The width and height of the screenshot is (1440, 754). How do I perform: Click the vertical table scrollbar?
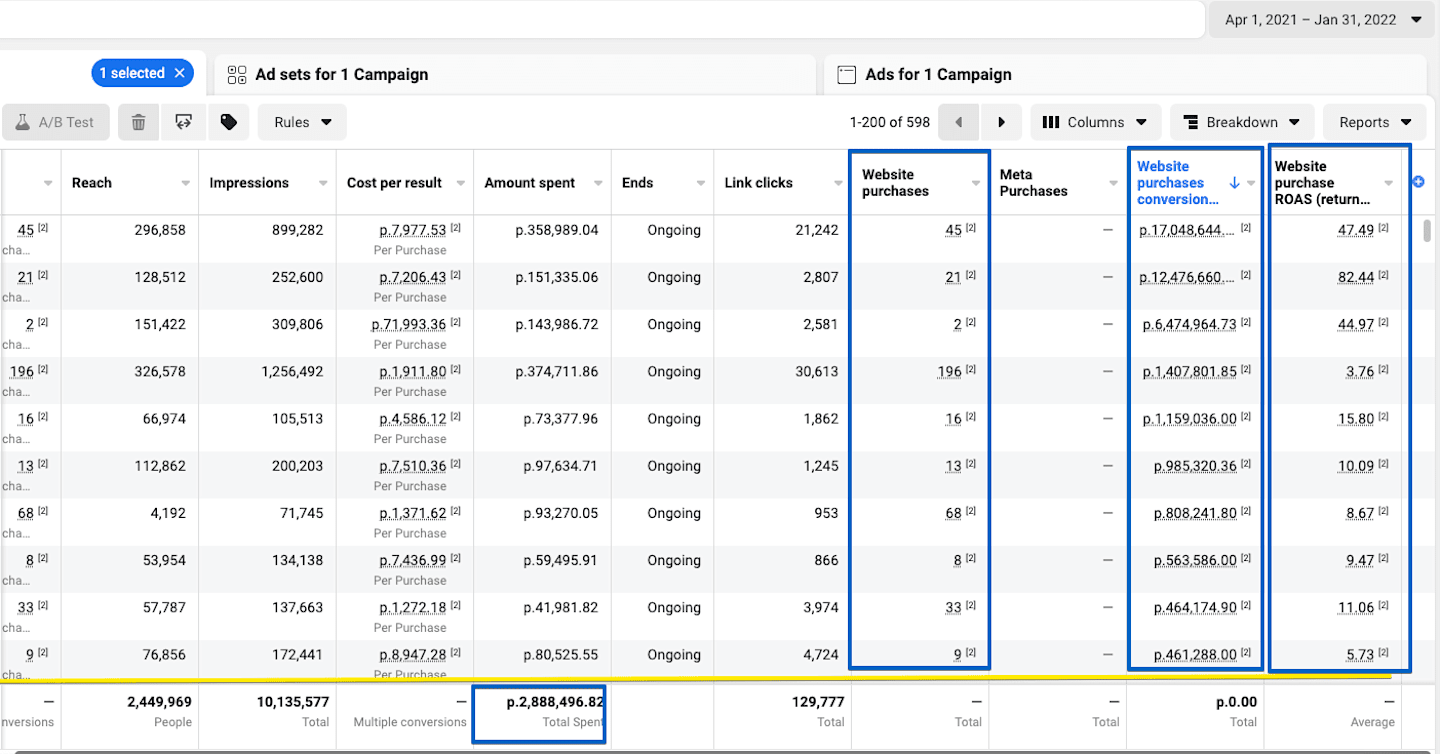1428,230
